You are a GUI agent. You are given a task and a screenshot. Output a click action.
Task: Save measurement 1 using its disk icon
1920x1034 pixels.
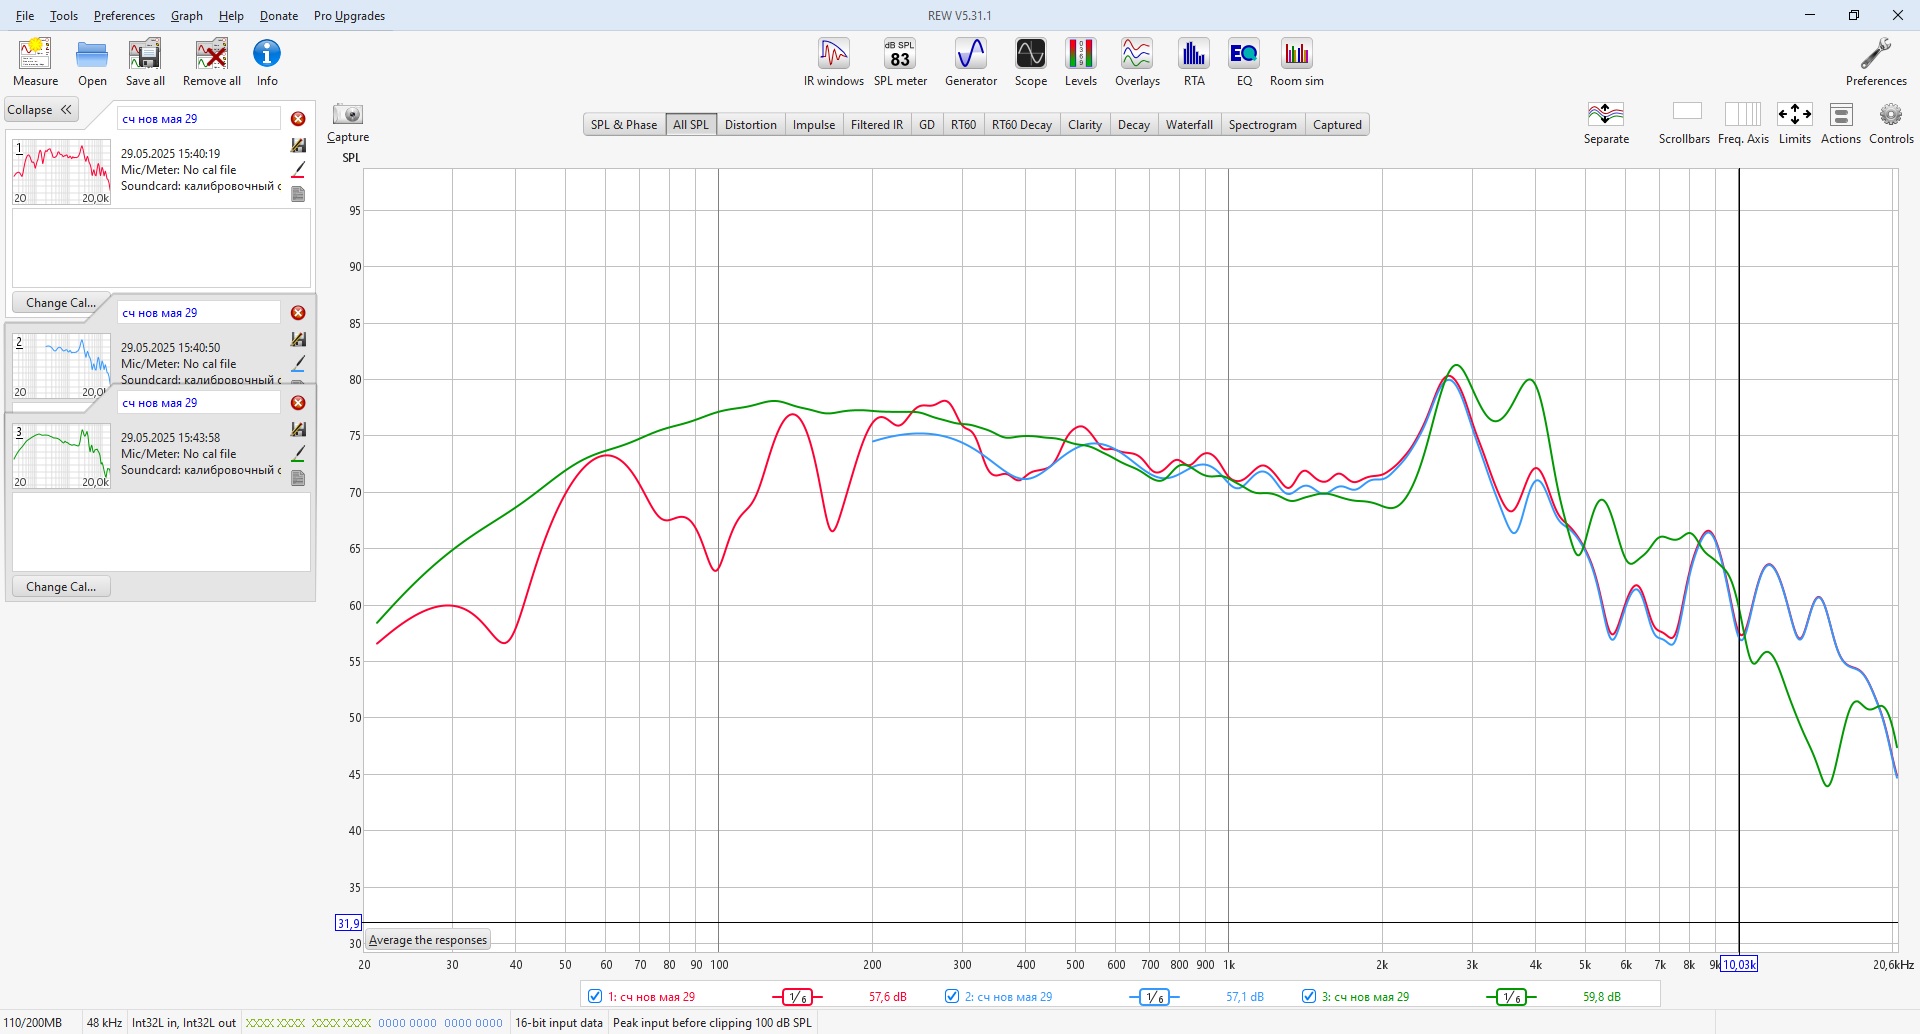pyautogui.click(x=298, y=145)
